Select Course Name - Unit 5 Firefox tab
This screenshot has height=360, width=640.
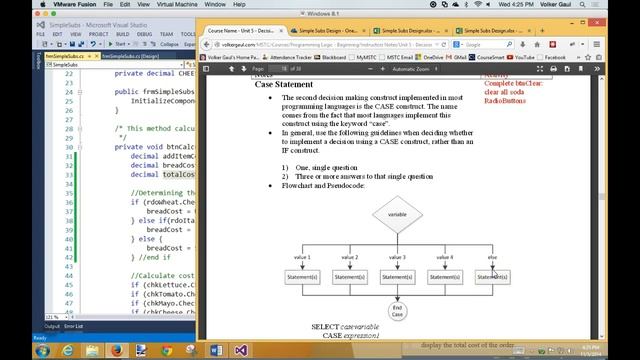click(x=244, y=31)
